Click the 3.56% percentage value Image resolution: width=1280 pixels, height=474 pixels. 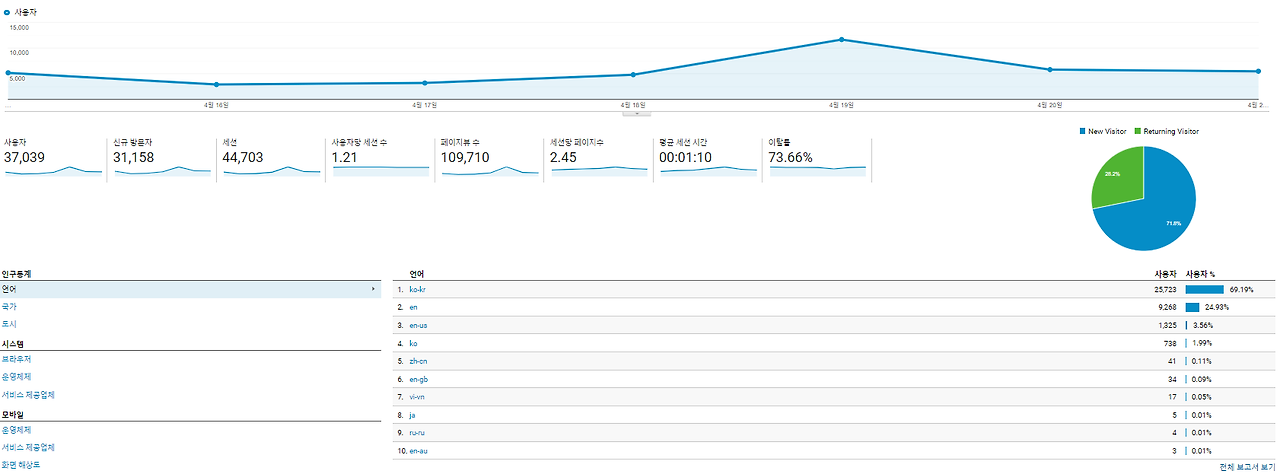pos(1202,325)
